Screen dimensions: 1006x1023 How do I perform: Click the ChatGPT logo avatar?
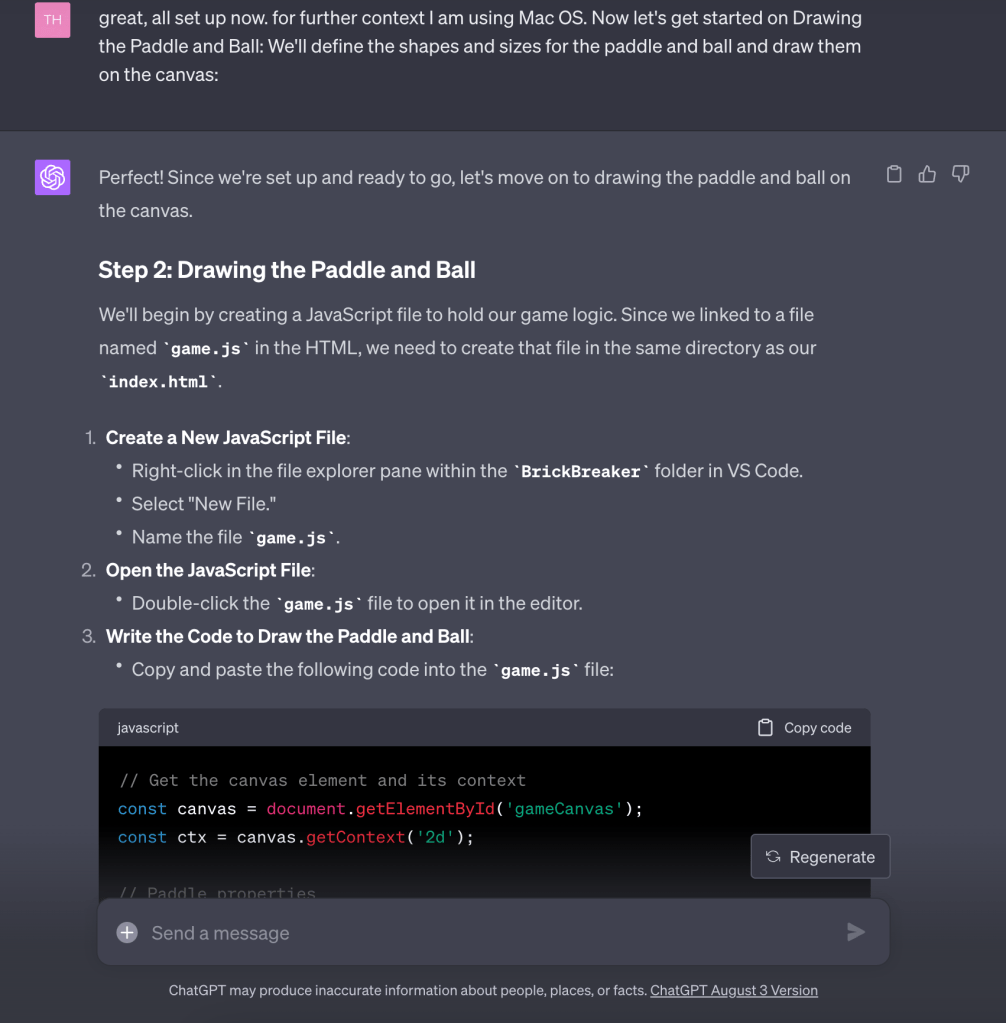pyautogui.click(x=52, y=178)
